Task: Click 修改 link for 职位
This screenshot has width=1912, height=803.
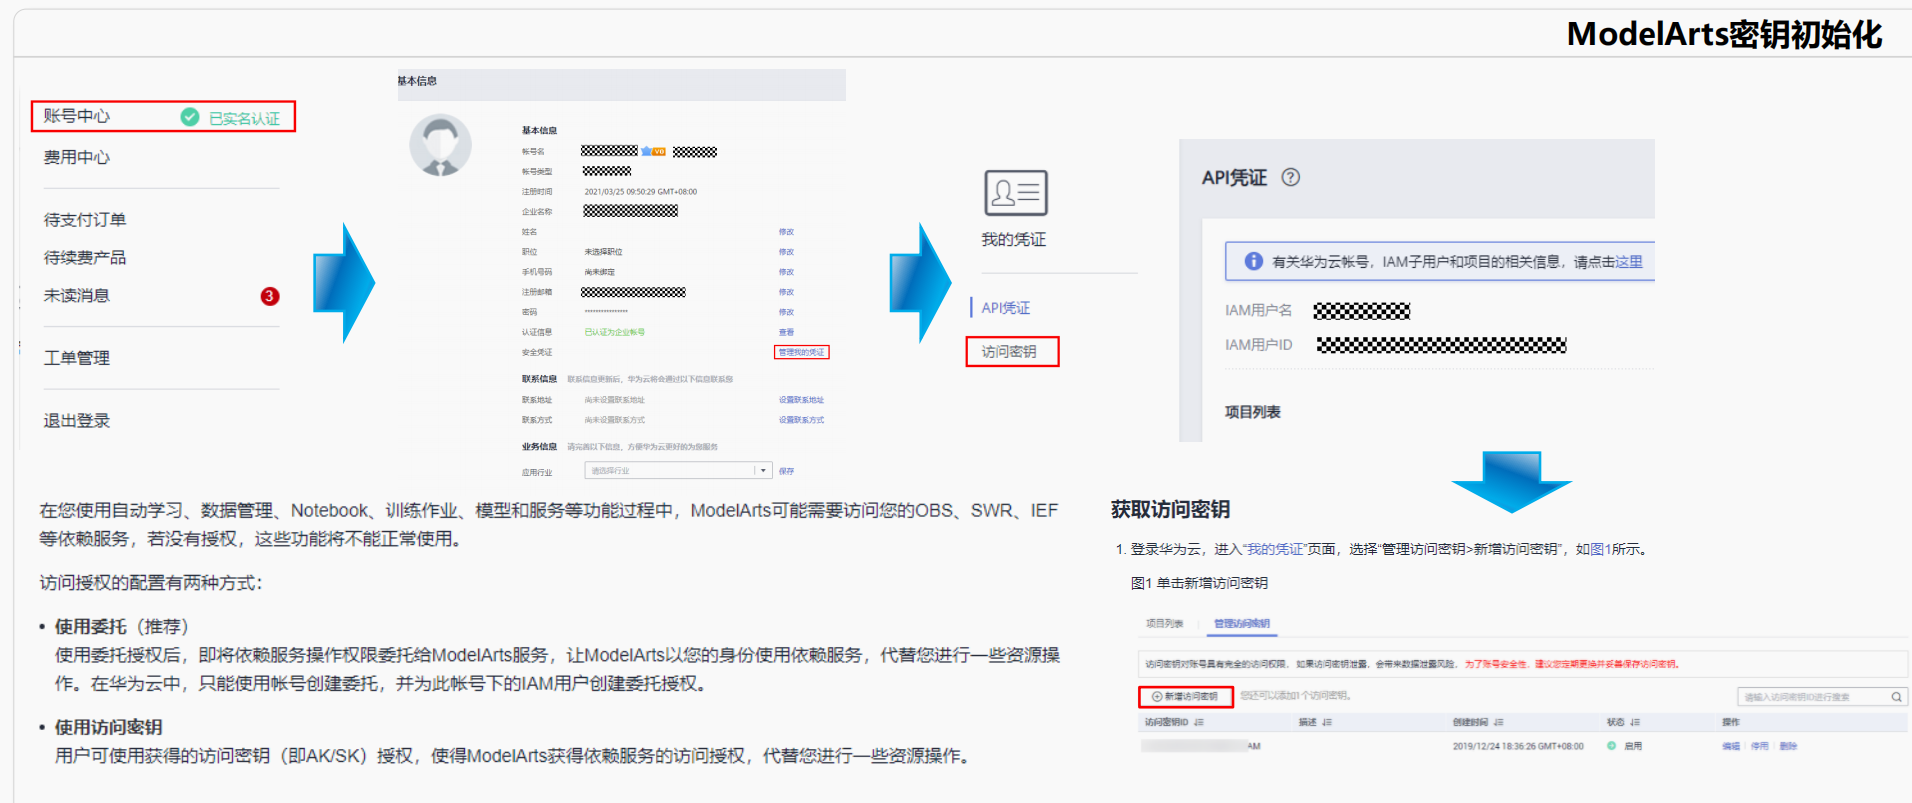Action: click(x=786, y=252)
